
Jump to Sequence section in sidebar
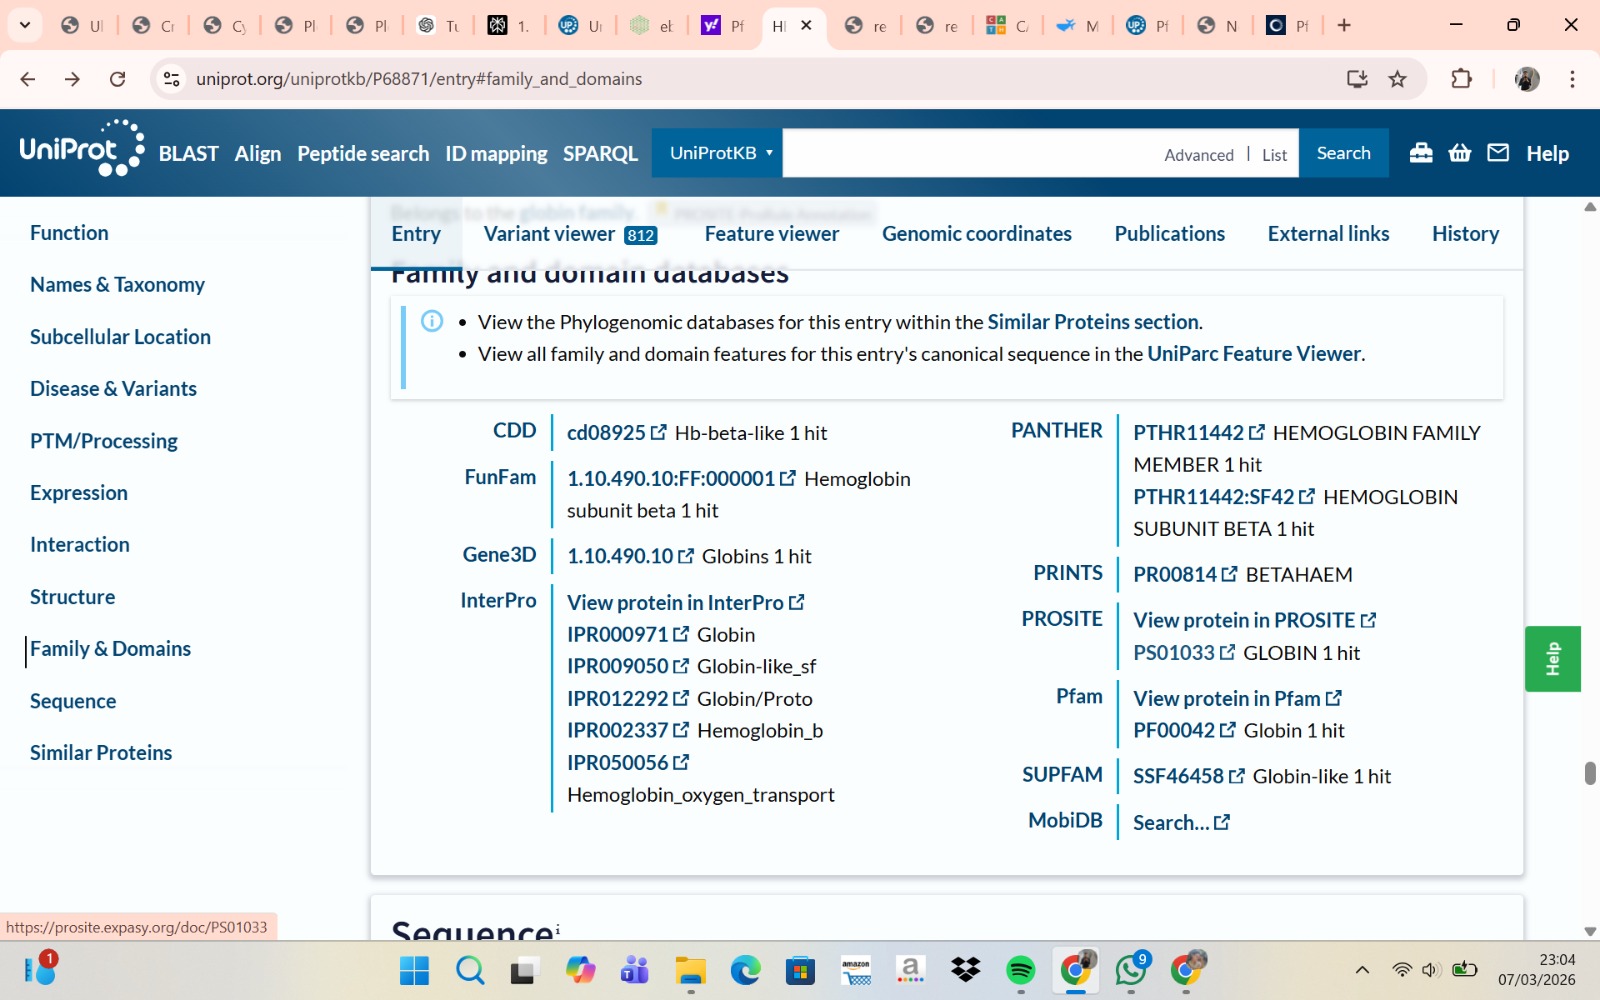point(73,701)
